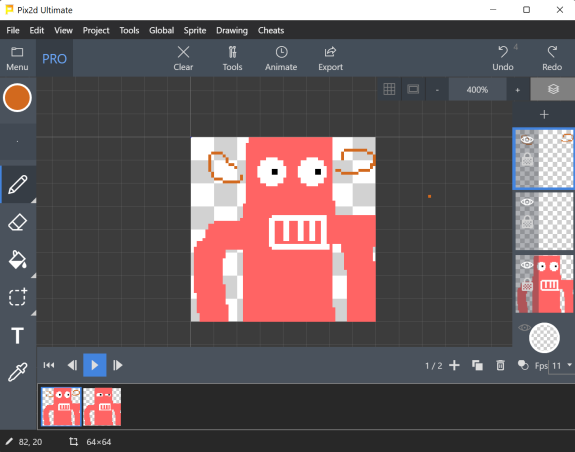Select the Paint Bucket fill tool
575x452 pixels.
point(18,260)
